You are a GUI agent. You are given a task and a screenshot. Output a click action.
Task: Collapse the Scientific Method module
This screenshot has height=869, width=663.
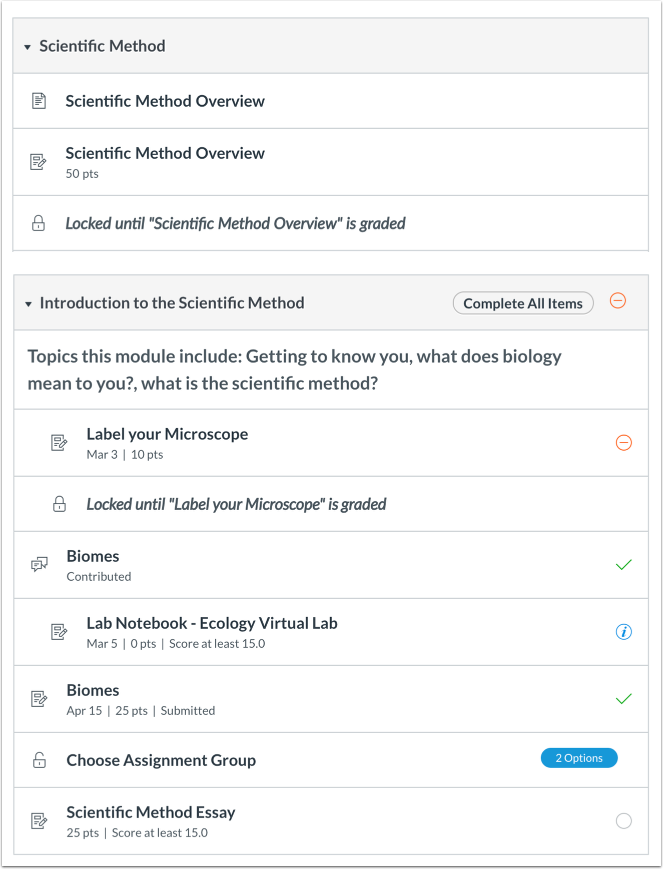(28, 47)
